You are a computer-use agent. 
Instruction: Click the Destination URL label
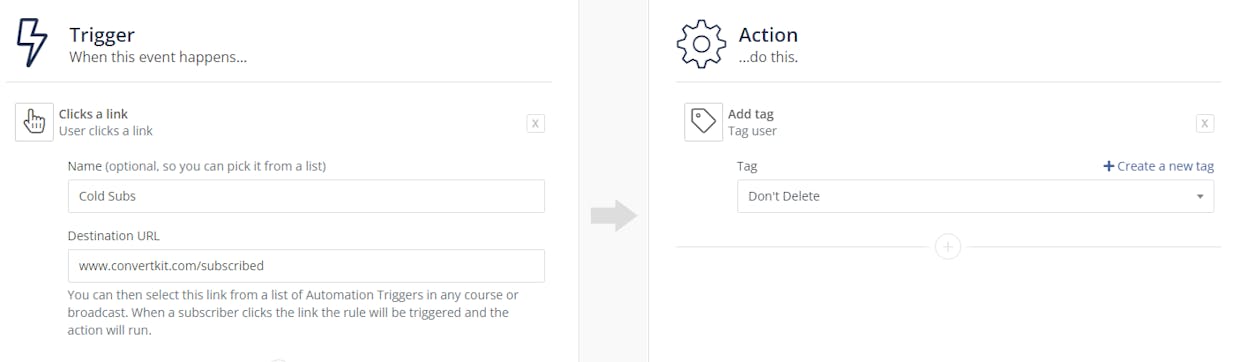coord(113,236)
